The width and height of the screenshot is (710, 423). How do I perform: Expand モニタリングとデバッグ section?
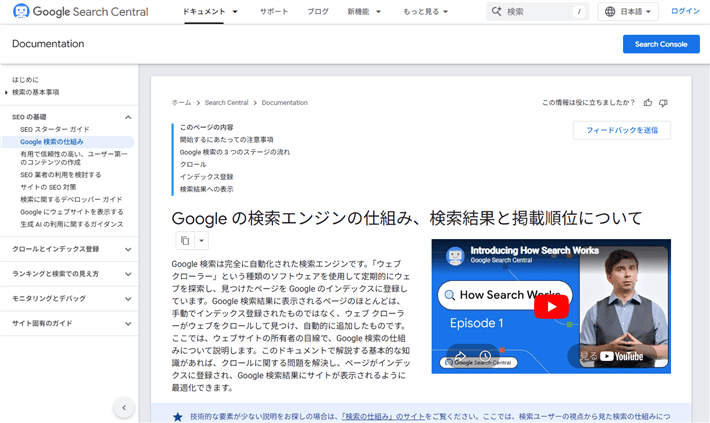point(128,299)
